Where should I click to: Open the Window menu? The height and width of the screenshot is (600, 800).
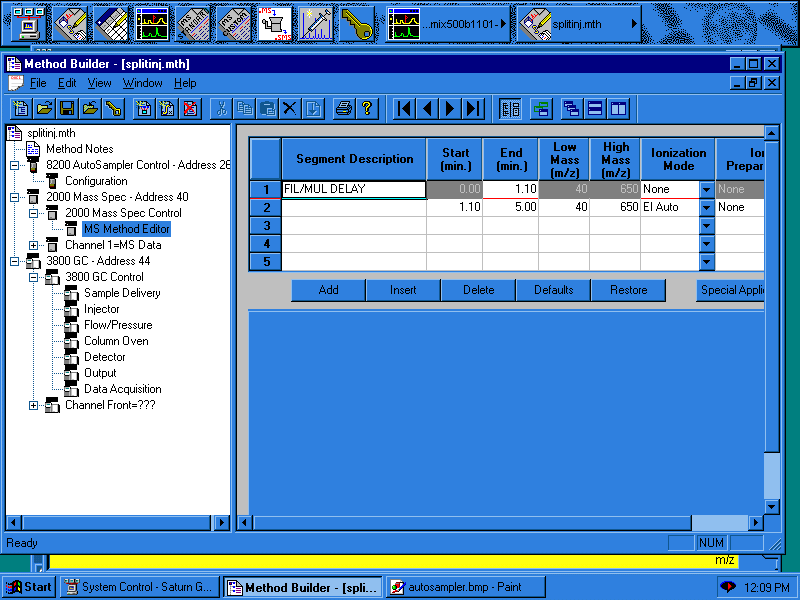[142, 83]
